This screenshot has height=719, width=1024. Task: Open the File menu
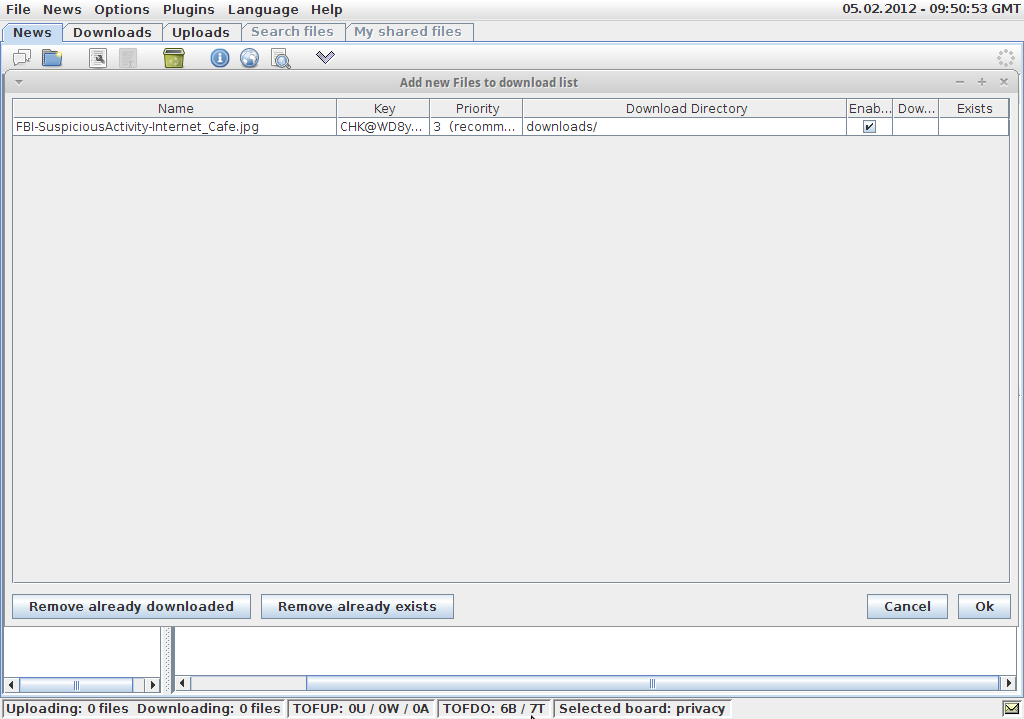pyautogui.click(x=18, y=10)
